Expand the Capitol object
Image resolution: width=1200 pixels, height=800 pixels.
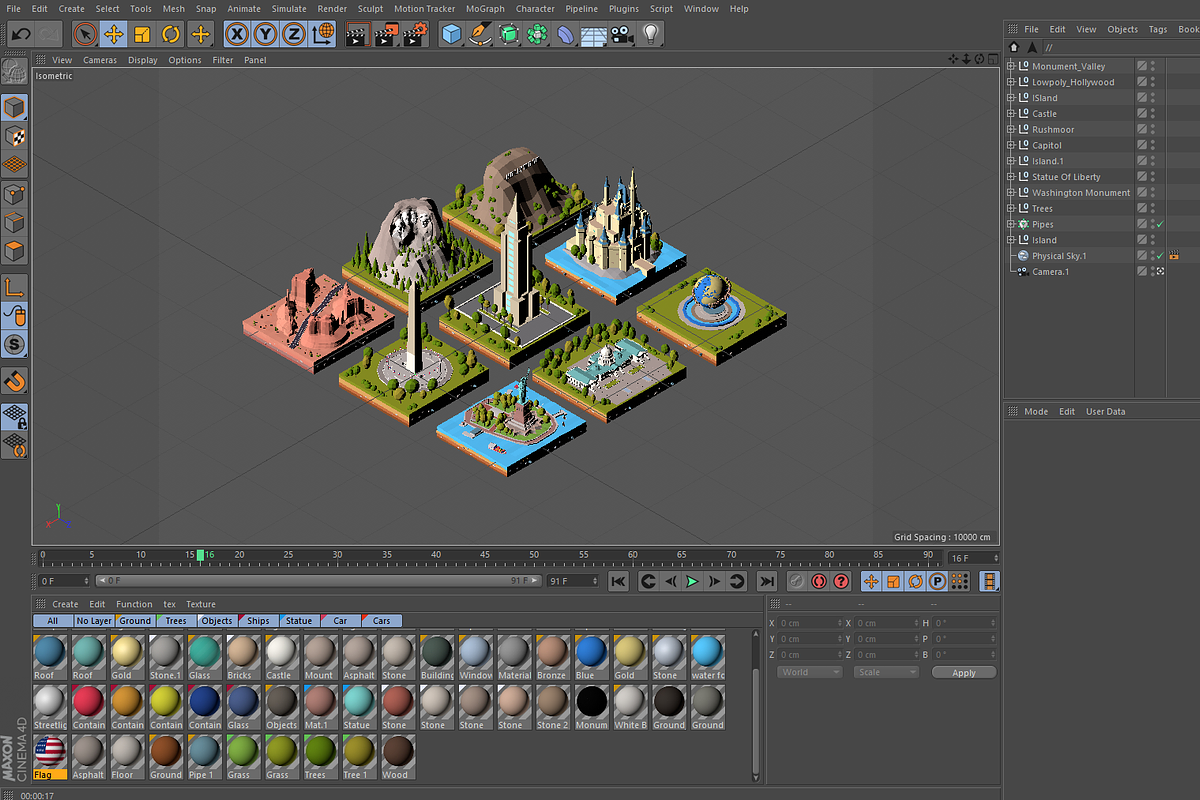1010,145
